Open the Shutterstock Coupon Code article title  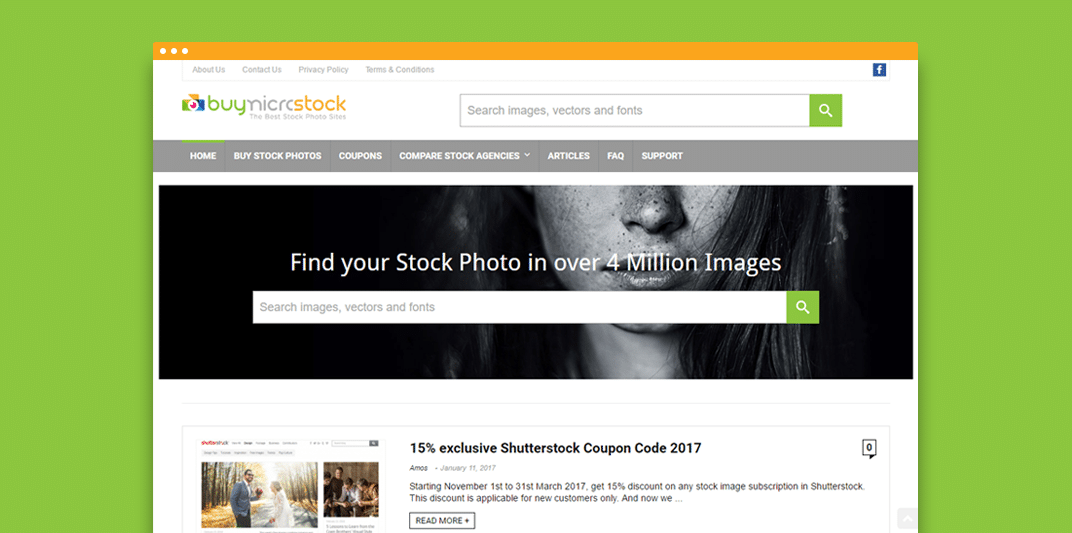(555, 448)
